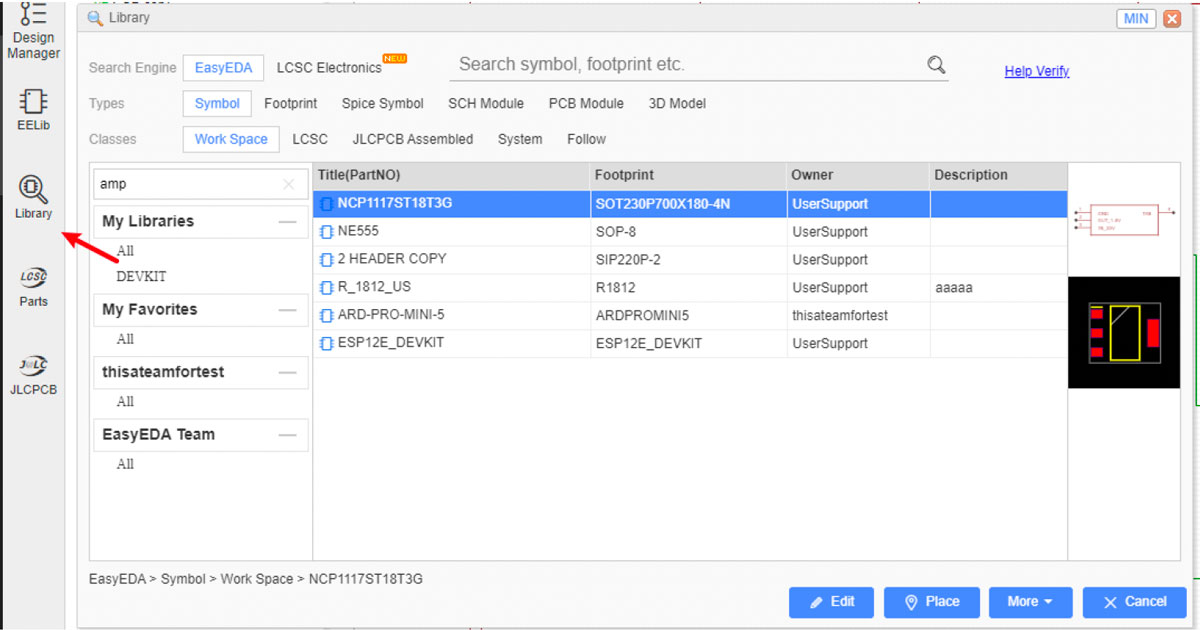Viewport: 1200px width, 630px height.
Task: Select All under thisateamfortest
Action: [125, 401]
